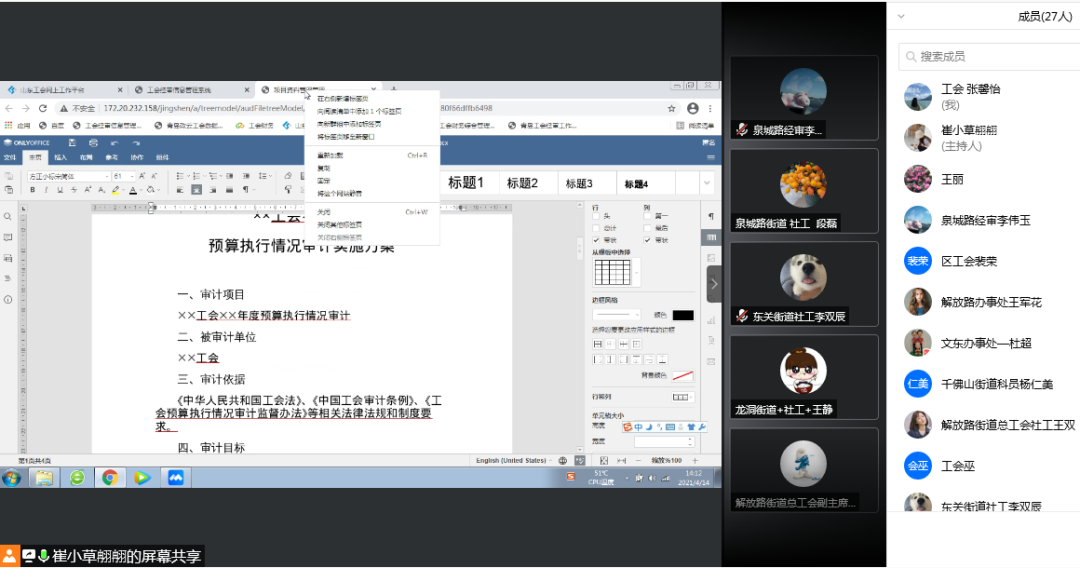Expand the heading styles gallery dropdown

tap(707, 183)
